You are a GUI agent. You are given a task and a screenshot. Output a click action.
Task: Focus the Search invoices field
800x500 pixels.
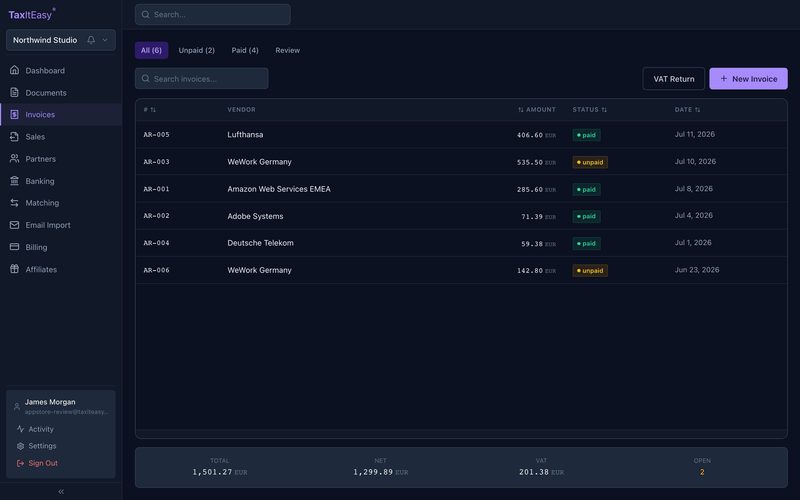click(x=202, y=79)
